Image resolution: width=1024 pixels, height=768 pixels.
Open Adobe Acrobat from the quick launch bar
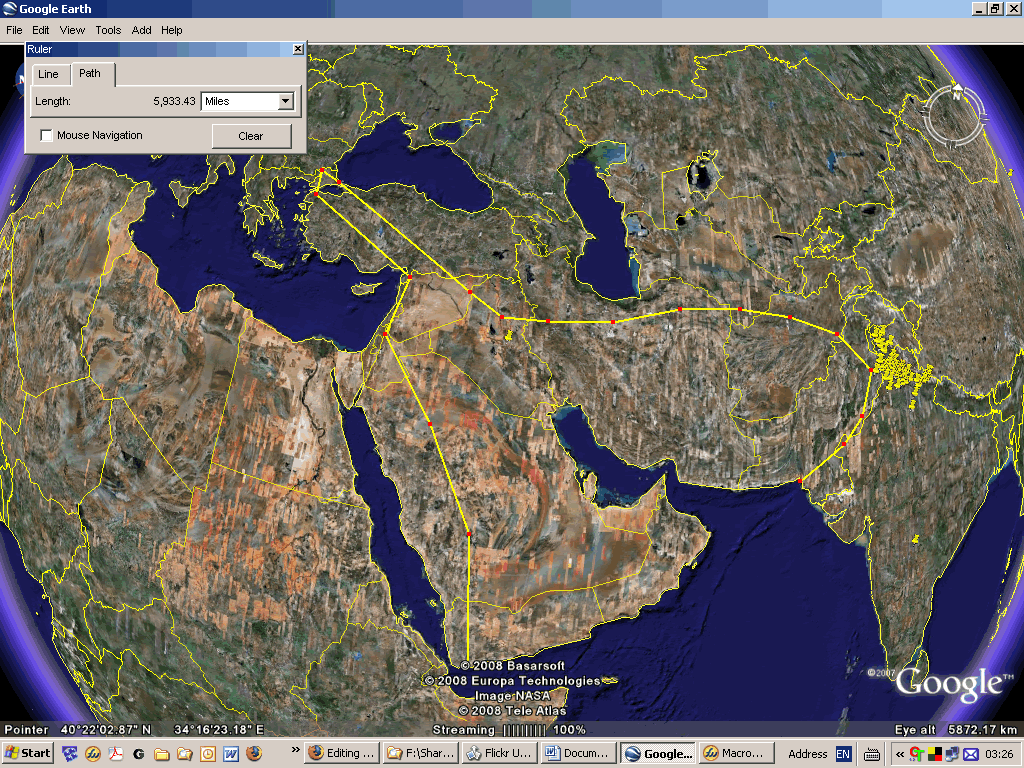116,754
